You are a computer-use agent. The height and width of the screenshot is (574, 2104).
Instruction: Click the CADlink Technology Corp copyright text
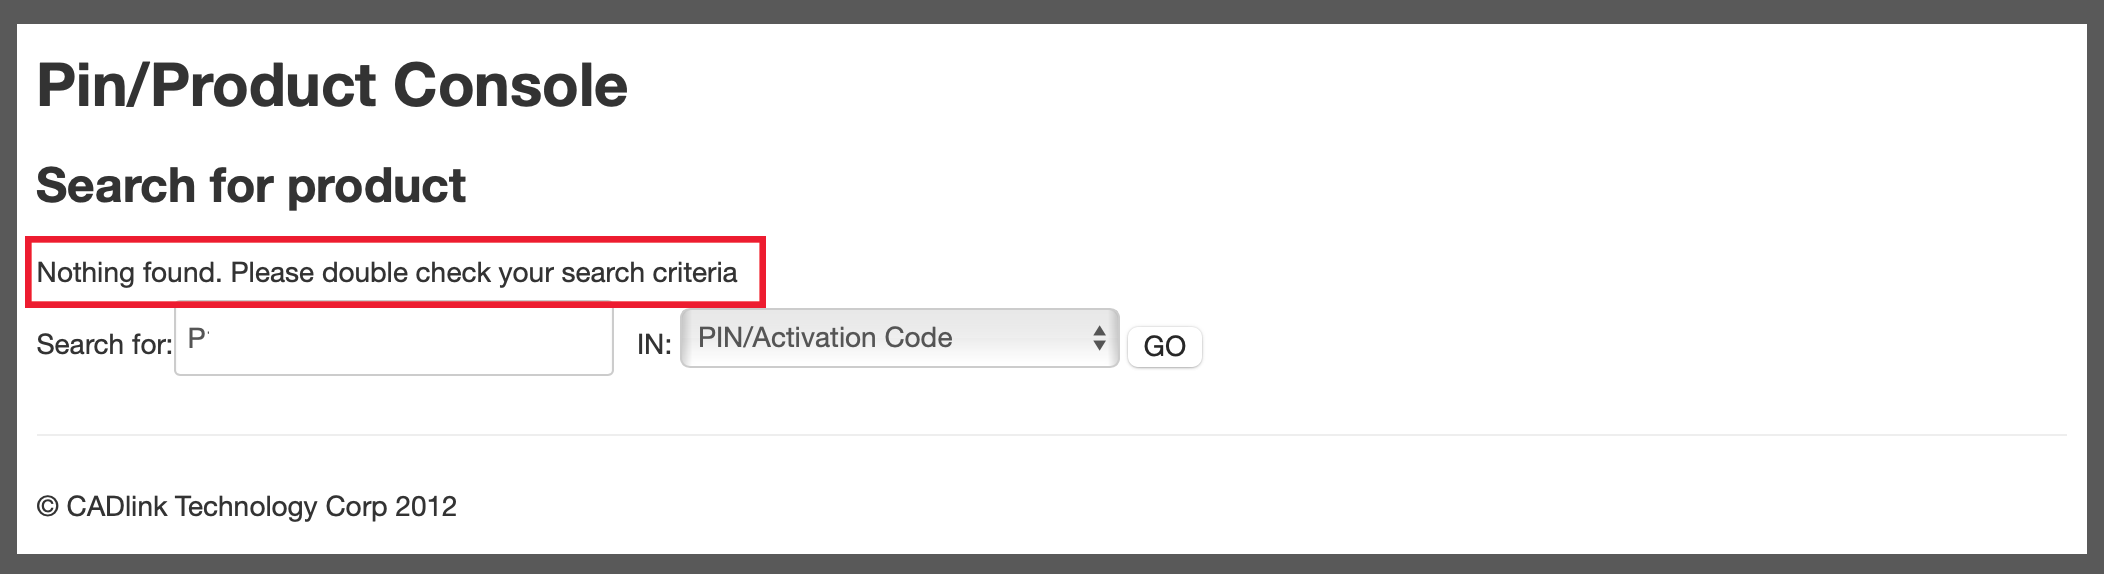(x=246, y=506)
